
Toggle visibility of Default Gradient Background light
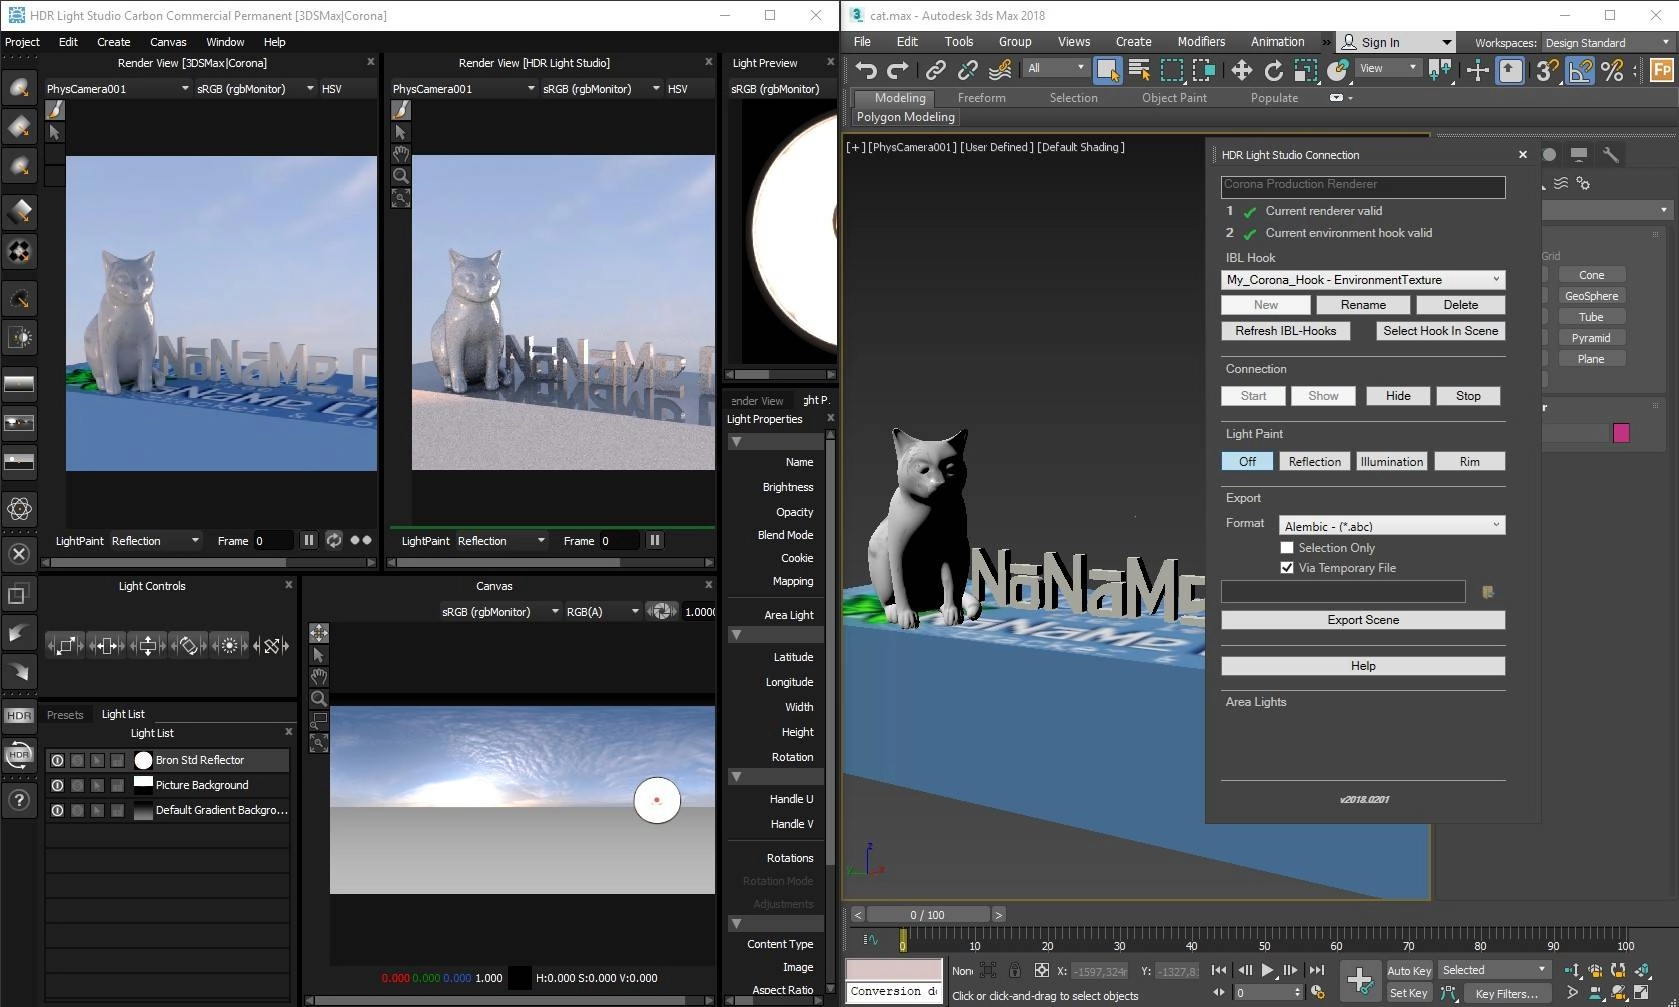[x=57, y=810]
